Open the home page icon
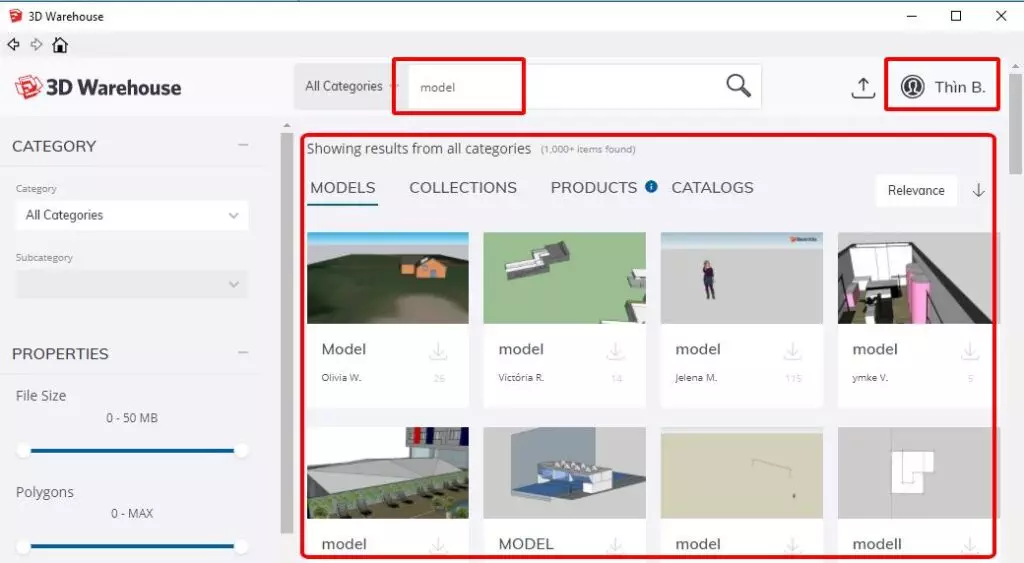 [x=60, y=44]
